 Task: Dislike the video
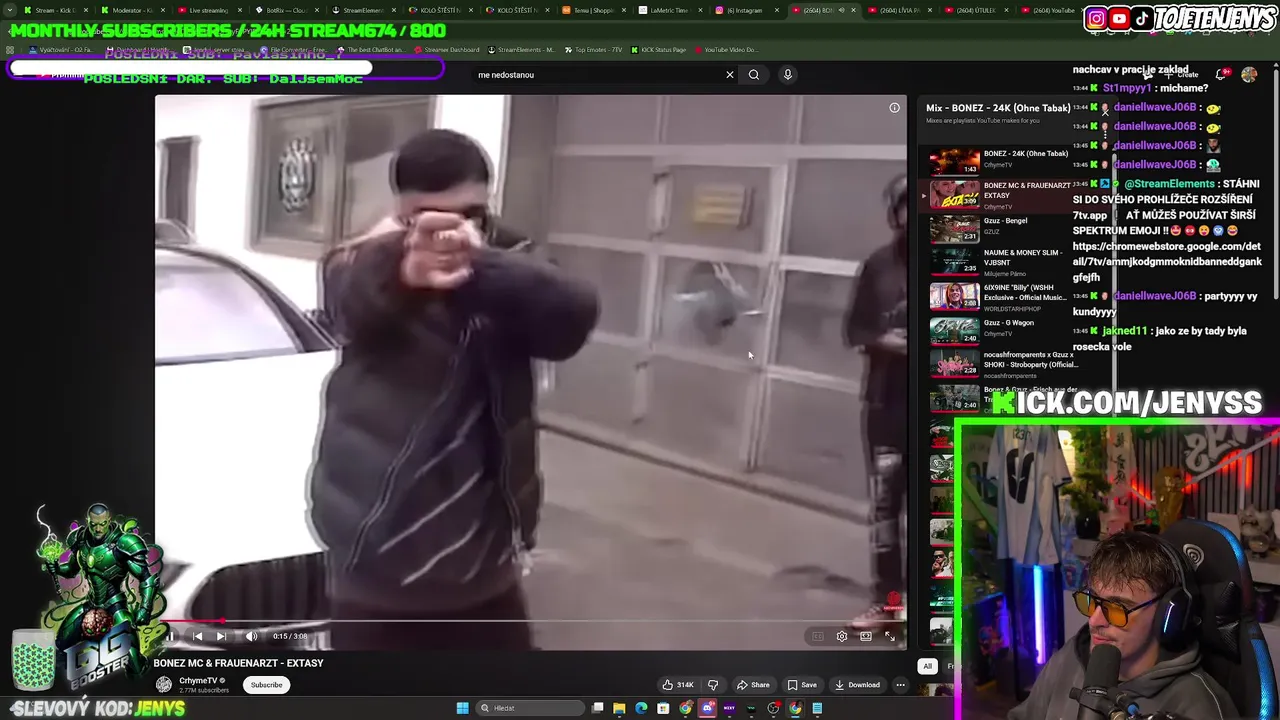[x=713, y=685]
